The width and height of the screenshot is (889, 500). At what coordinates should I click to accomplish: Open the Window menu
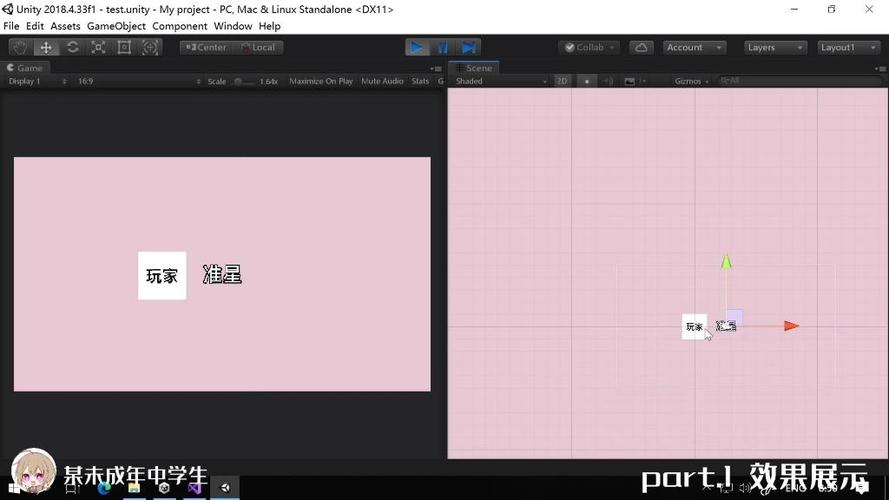click(x=233, y=26)
